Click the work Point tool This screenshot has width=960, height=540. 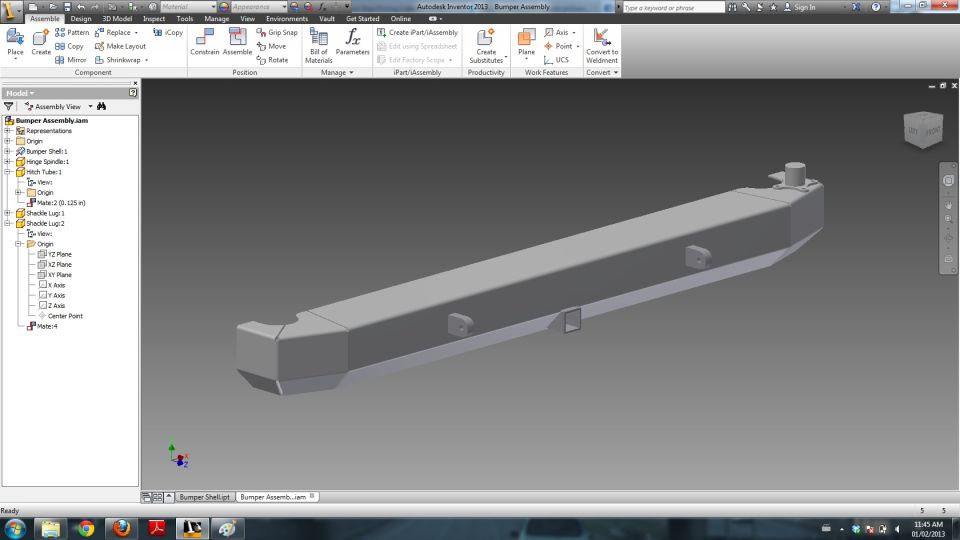(x=561, y=46)
